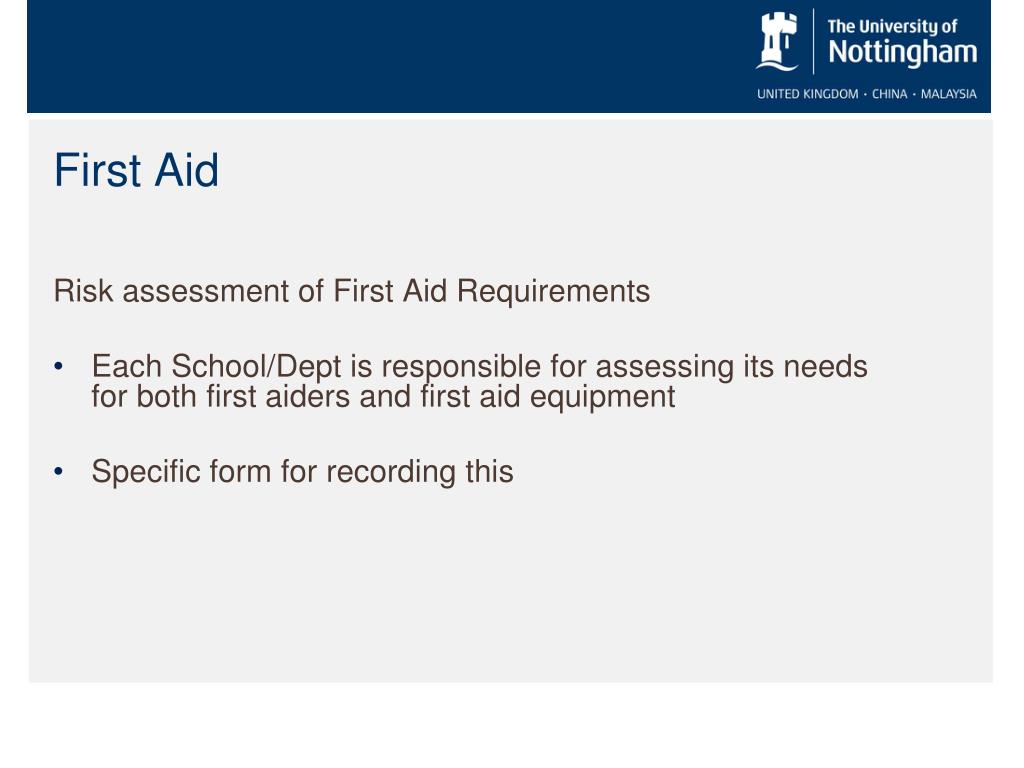1024x768 pixels.
Task: Click "The University of" logo text
Action: [x=892, y=26]
